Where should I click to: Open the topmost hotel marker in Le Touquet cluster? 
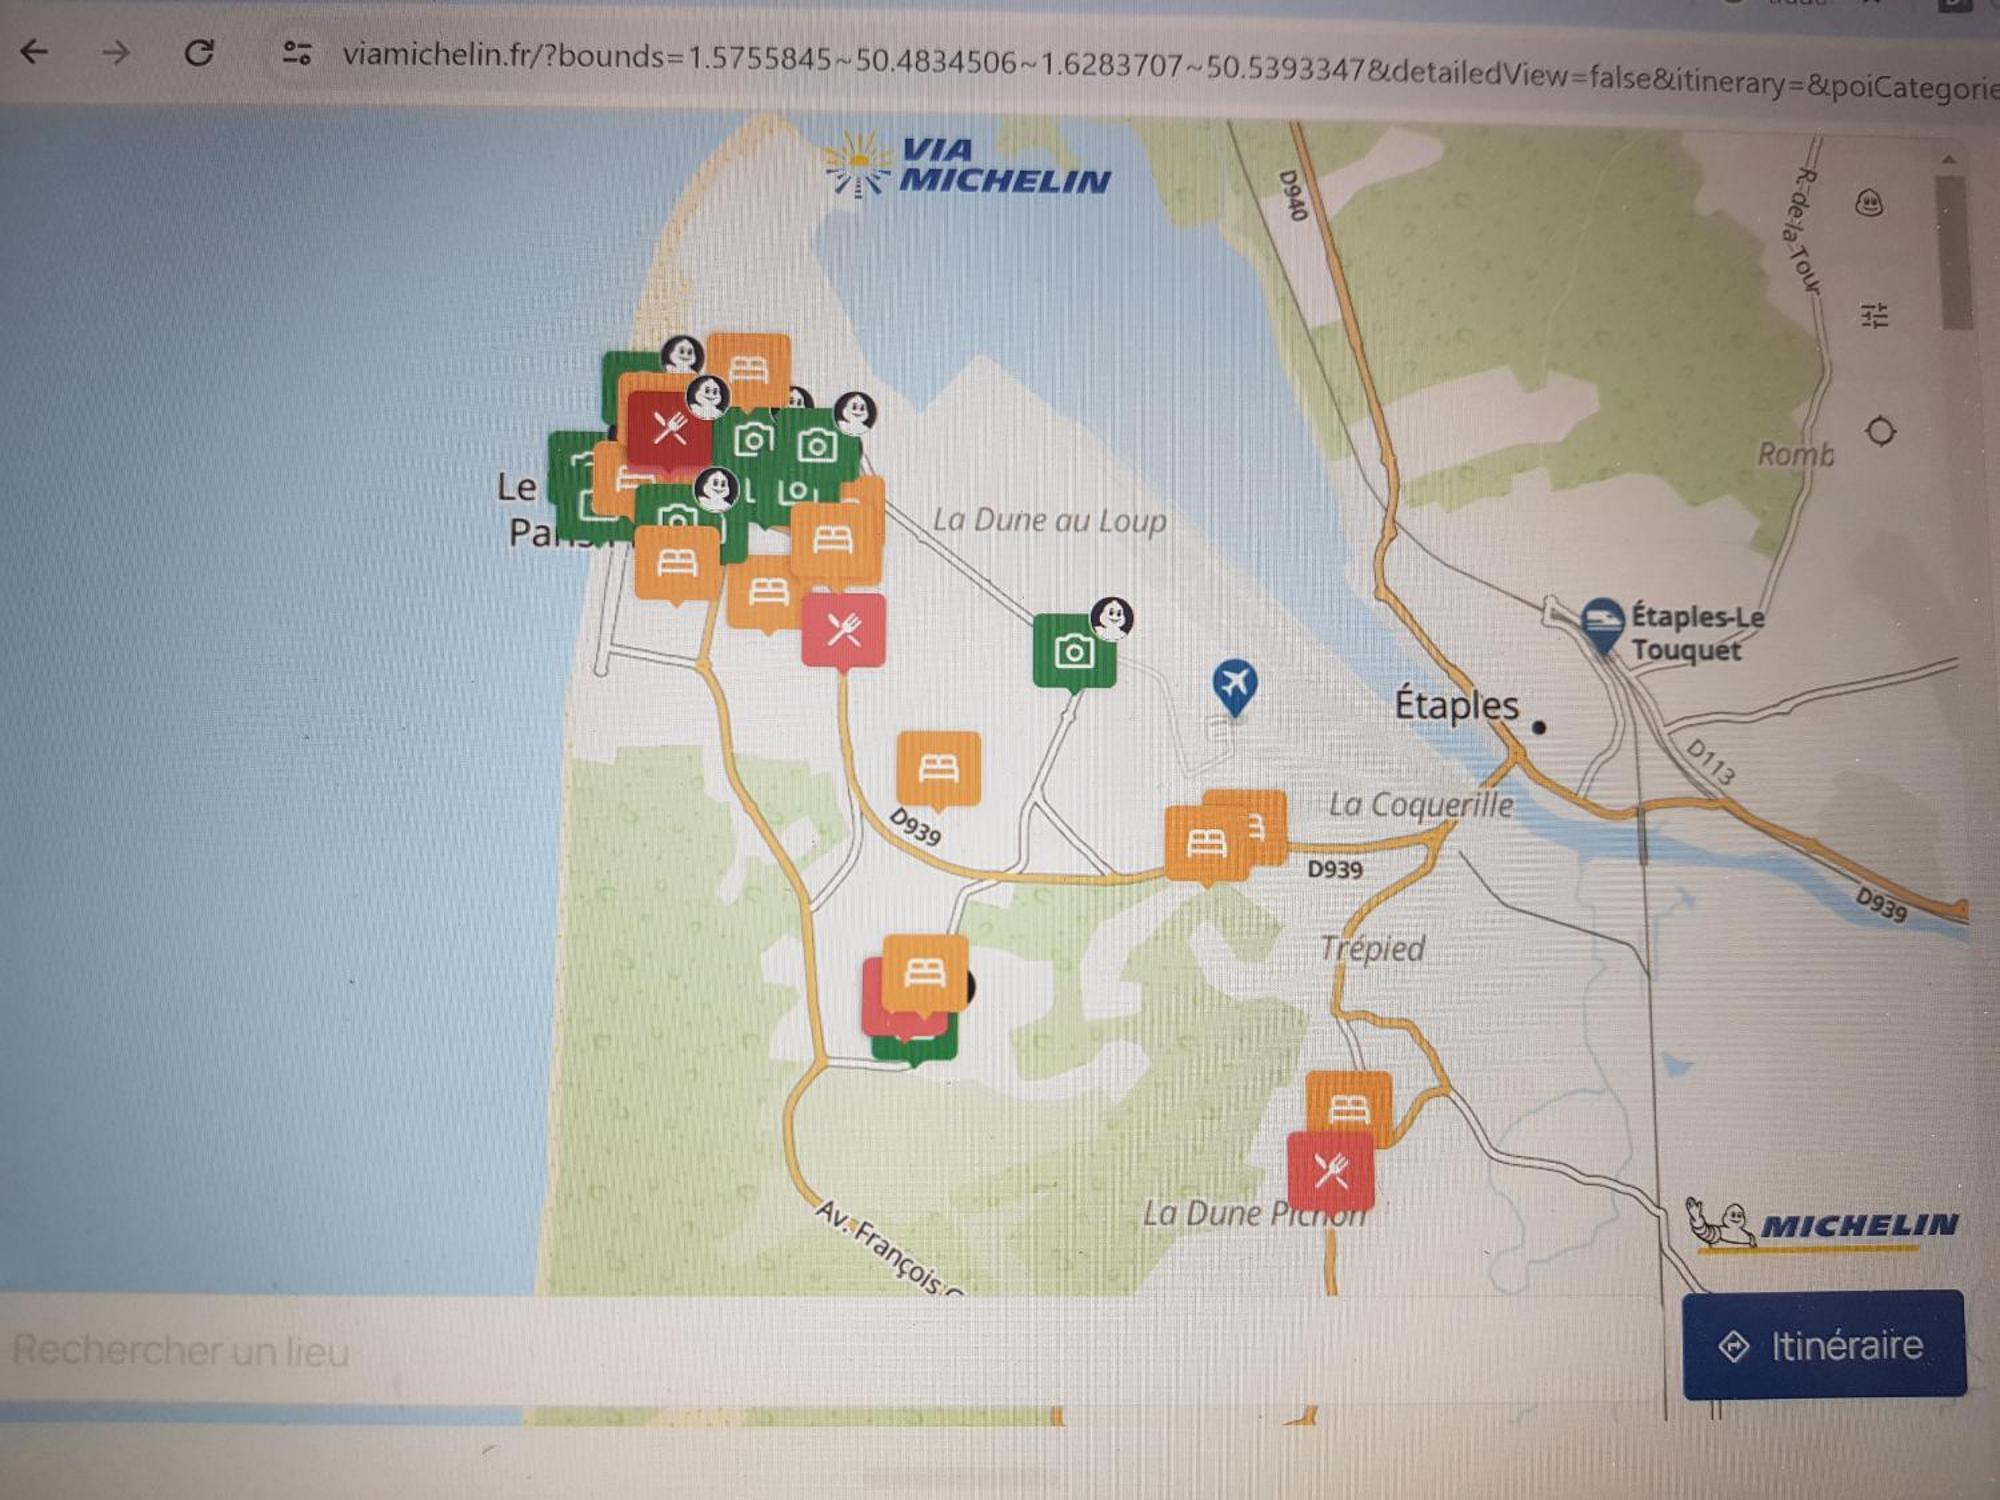point(749,371)
